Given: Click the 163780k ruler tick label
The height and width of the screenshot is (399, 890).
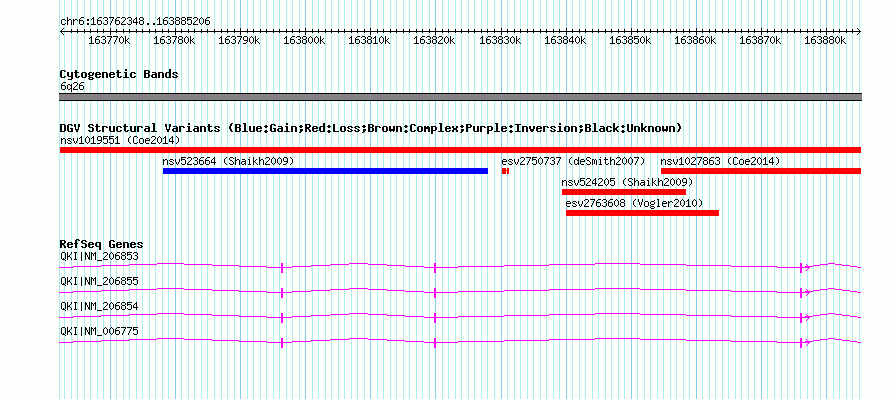Looking at the screenshot, I should [x=175, y=40].
